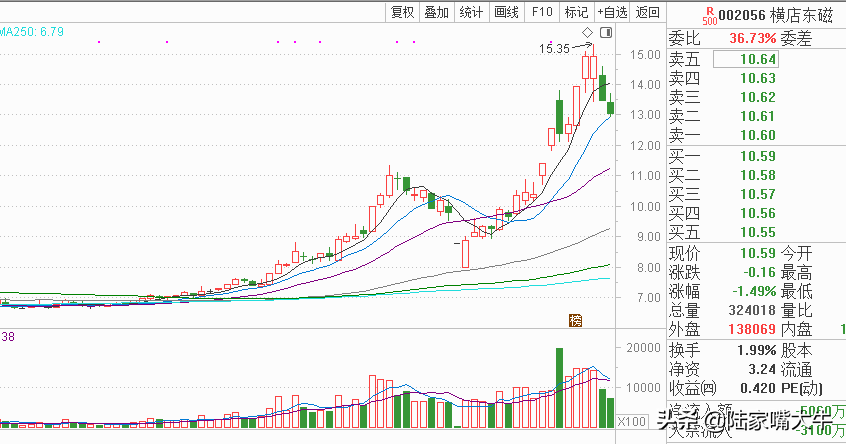
Task: Add stock via +自选 button
Action: pyautogui.click(x=612, y=12)
